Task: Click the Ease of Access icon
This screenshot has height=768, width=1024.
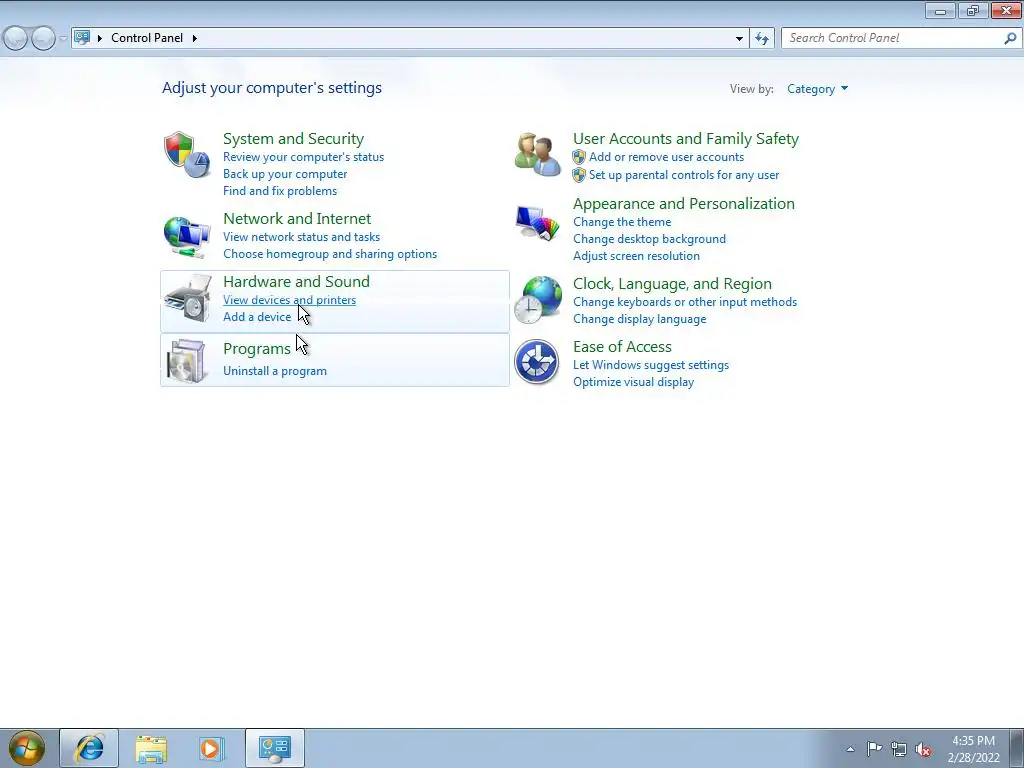Action: pyautogui.click(x=537, y=362)
